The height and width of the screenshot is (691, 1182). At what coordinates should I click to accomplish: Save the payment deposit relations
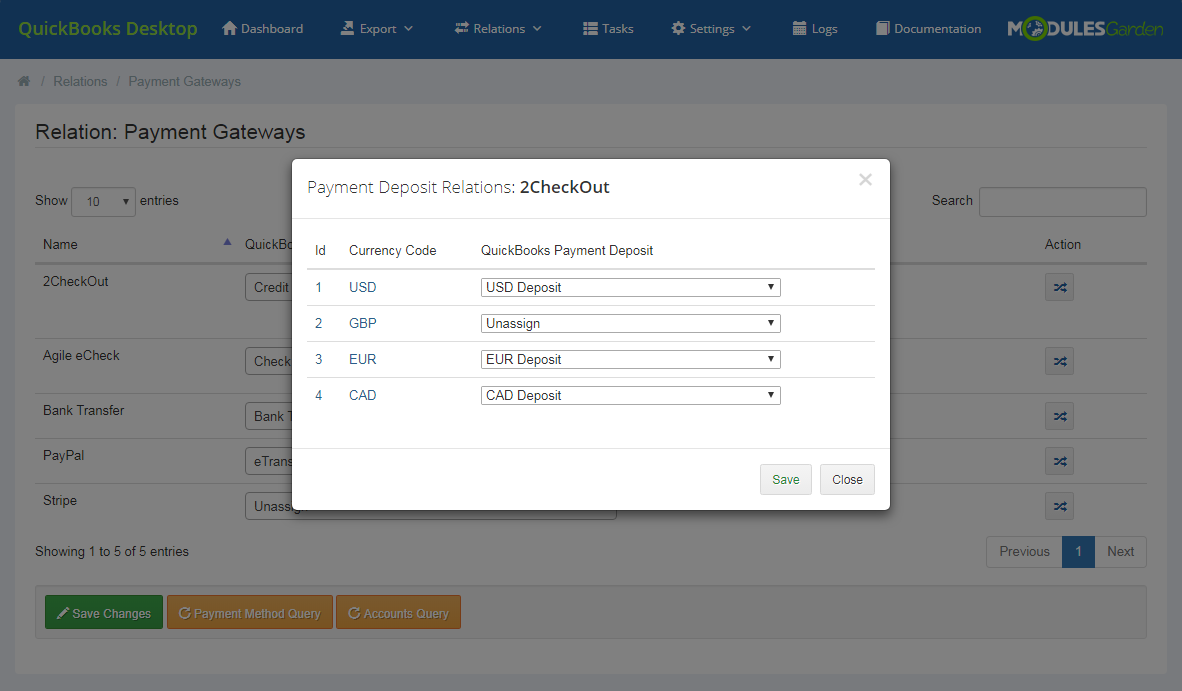pyautogui.click(x=785, y=479)
